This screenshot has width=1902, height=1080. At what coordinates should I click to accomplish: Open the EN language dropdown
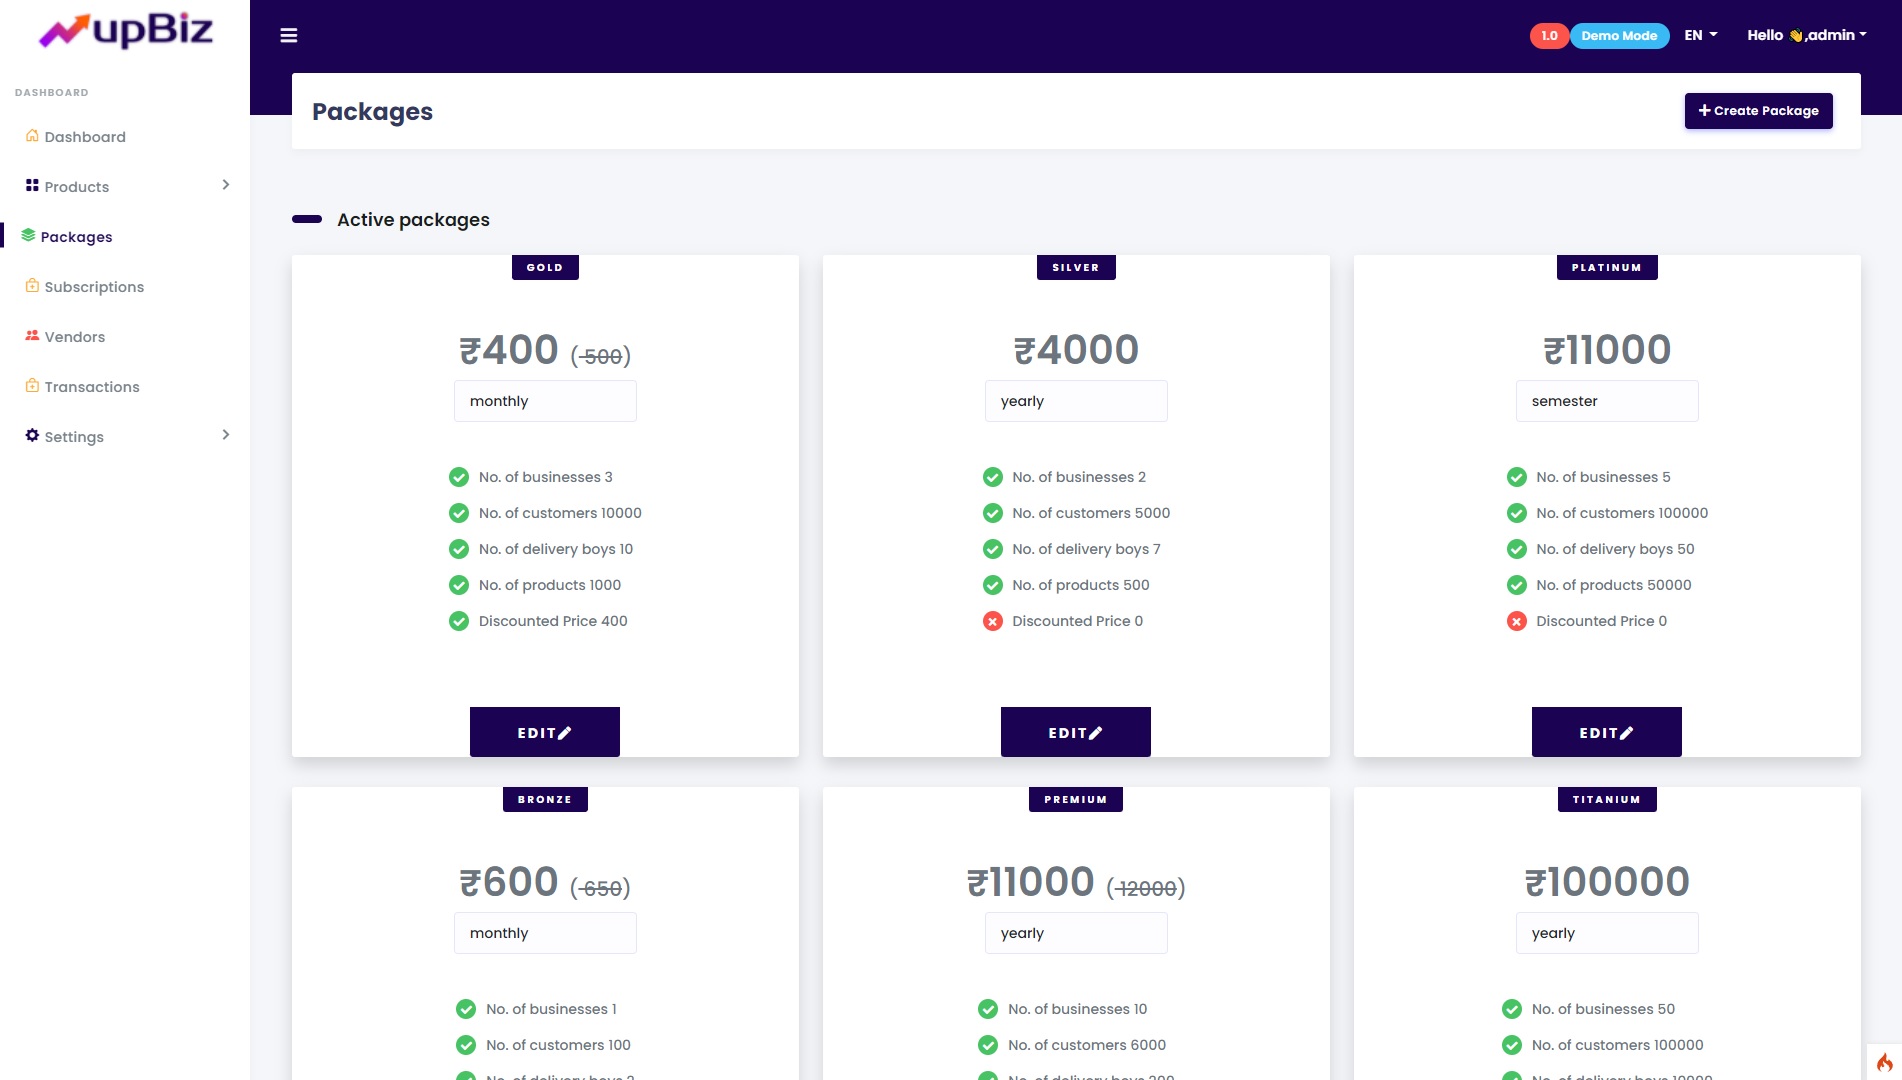pos(1700,35)
